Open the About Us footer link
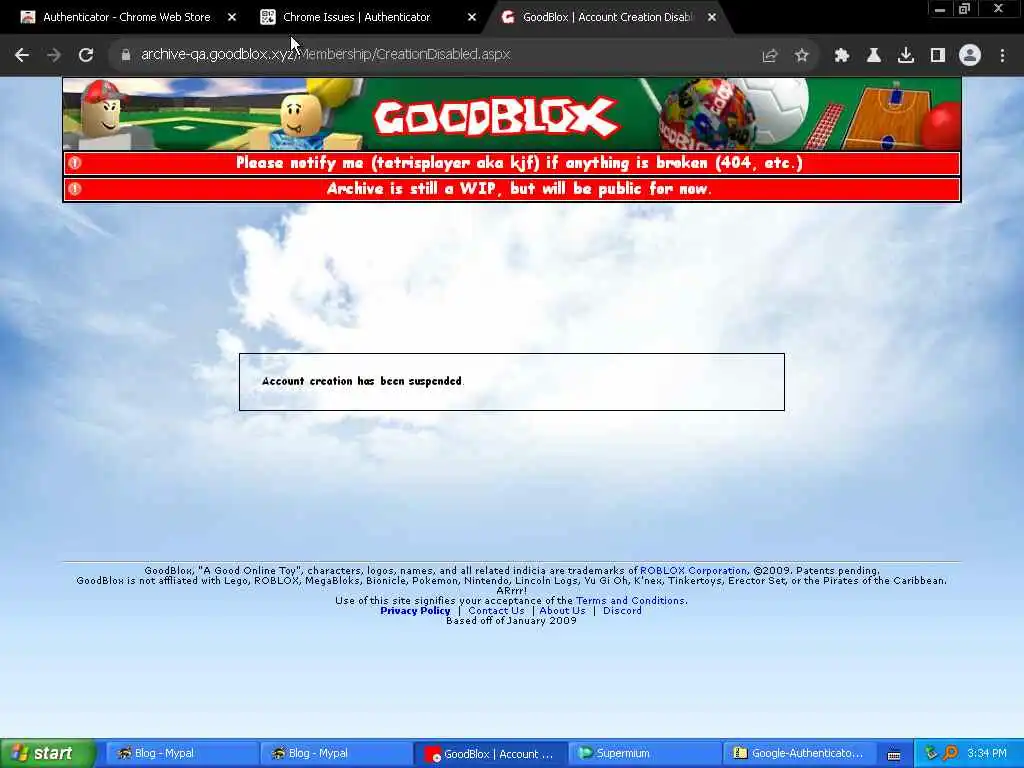This screenshot has height=768, width=1024. click(562, 611)
